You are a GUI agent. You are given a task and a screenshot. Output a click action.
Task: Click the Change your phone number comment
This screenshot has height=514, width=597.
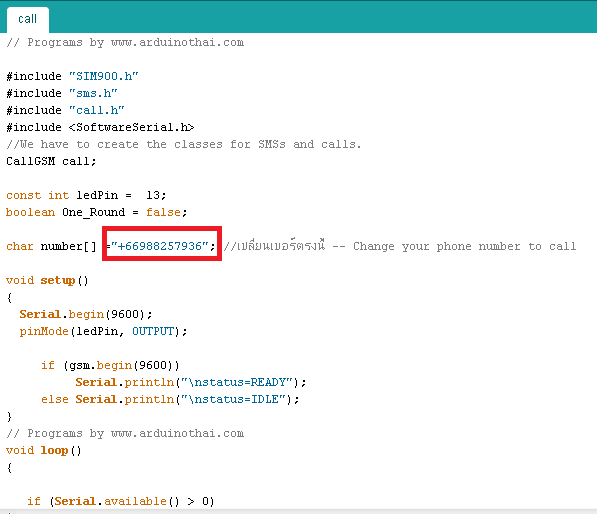coord(400,246)
